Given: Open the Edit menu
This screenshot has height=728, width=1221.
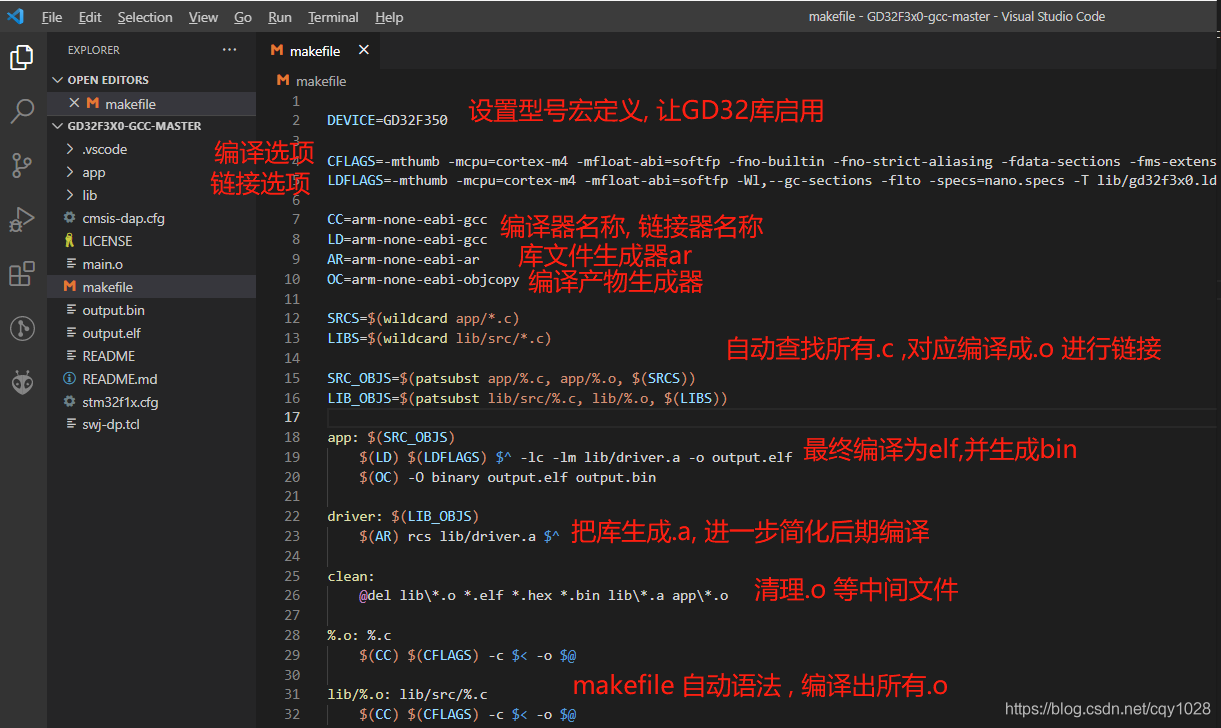Looking at the screenshot, I should [x=90, y=17].
